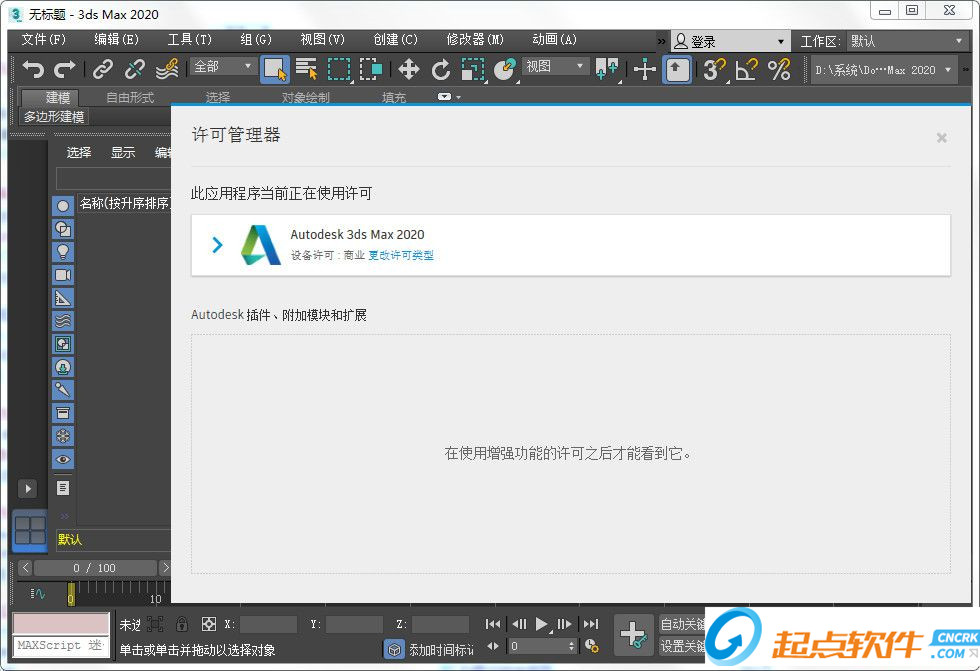Click the Percent Snap icon
The height and width of the screenshot is (671, 980).
(779, 69)
